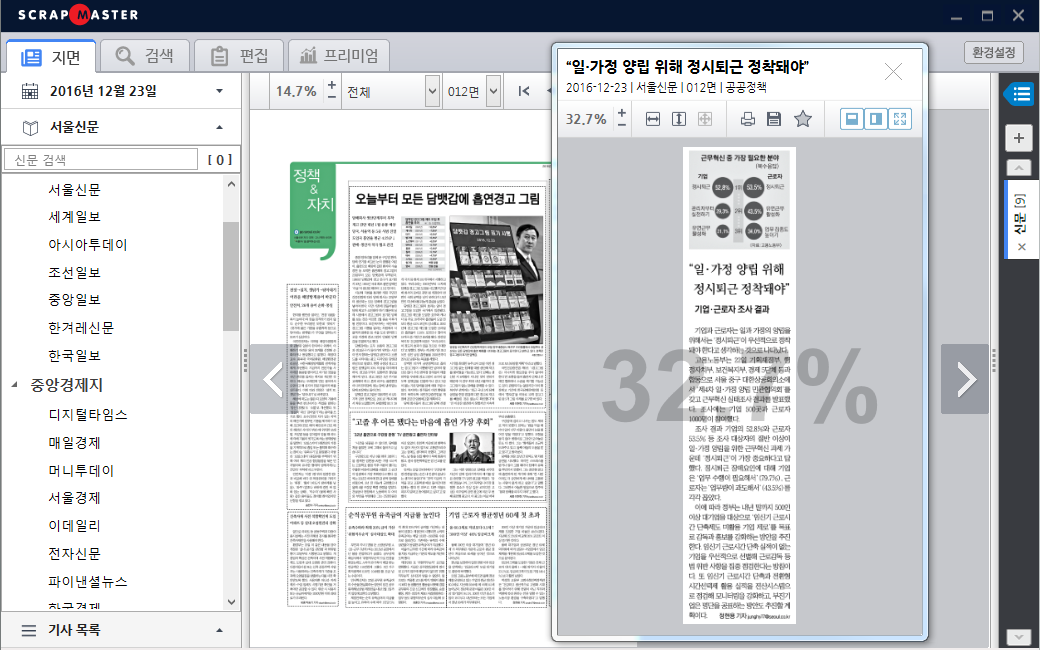Save the article with the floppy disk icon
Image resolution: width=1040 pixels, height=650 pixels.
point(774,119)
